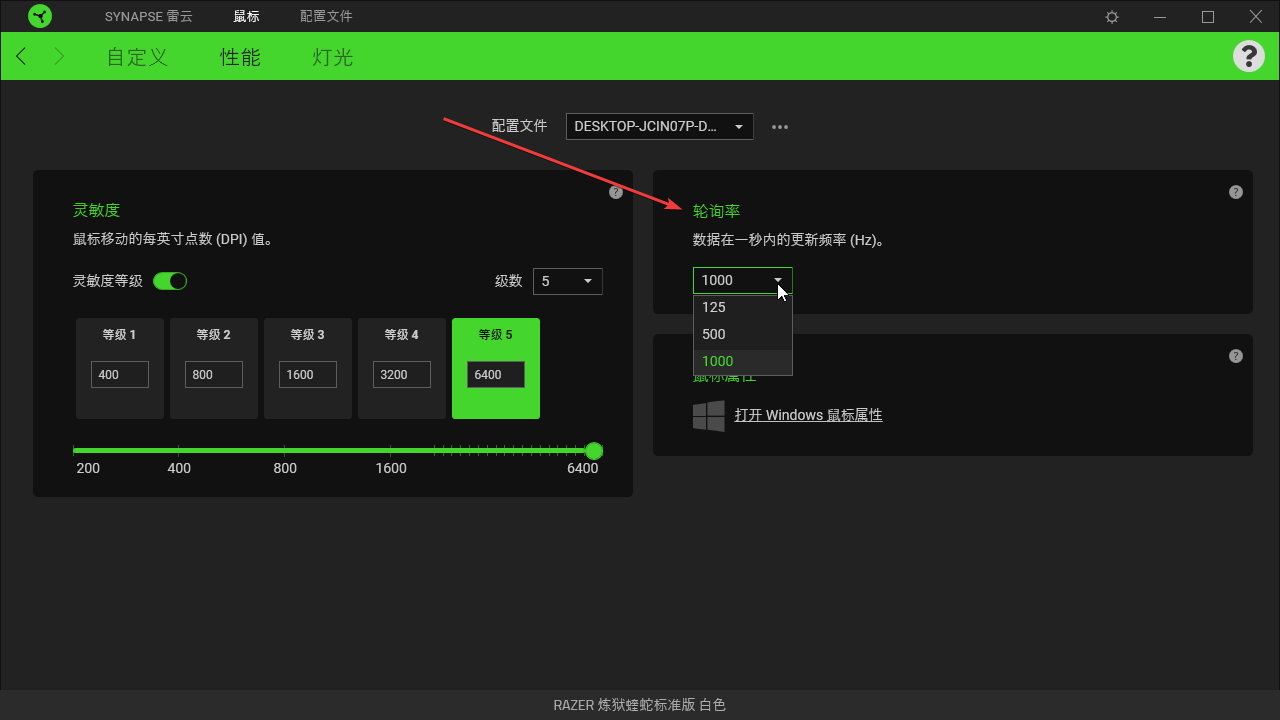Click the DPI slider handle at 6400
Viewport: 1280px width, 720px height.
594,451
